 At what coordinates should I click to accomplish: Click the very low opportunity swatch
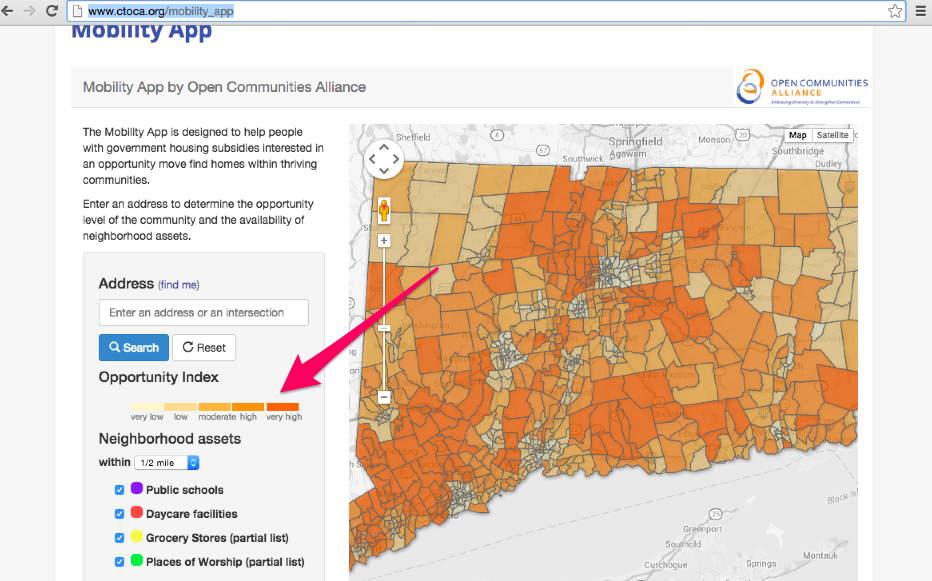click(x=147, y=407)
